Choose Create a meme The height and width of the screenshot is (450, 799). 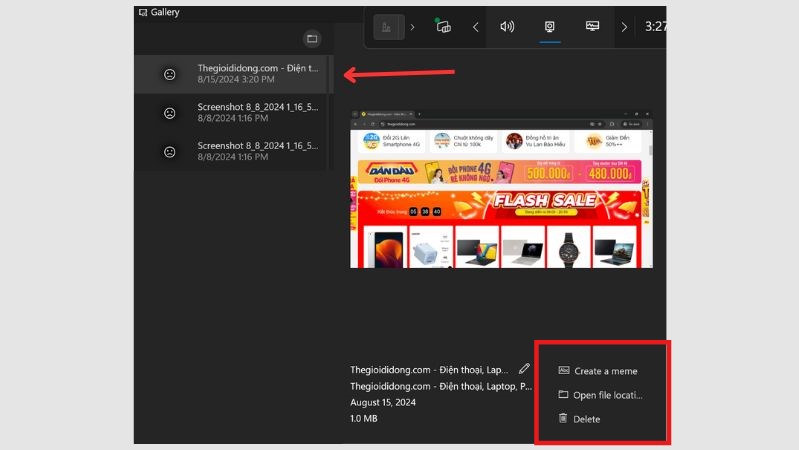tap(598, 371)
